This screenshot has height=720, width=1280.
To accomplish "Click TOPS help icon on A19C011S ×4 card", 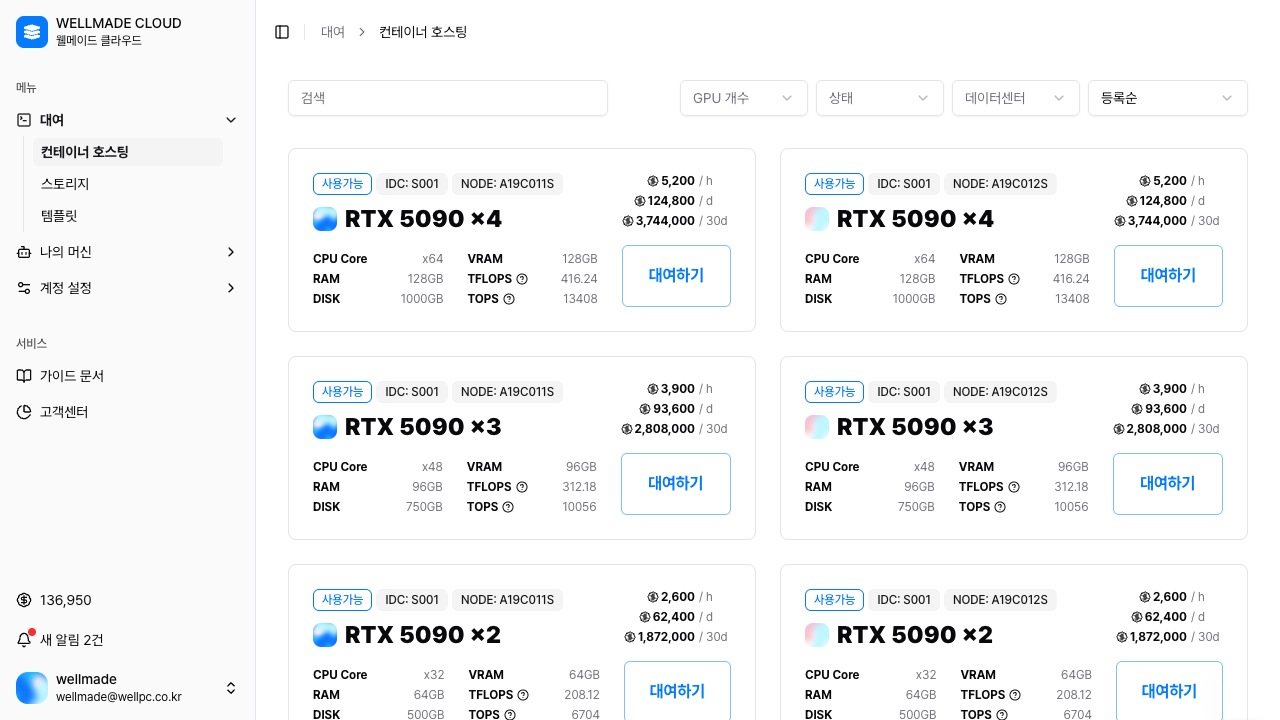I will pyautogui.click(x=509, y=299).
